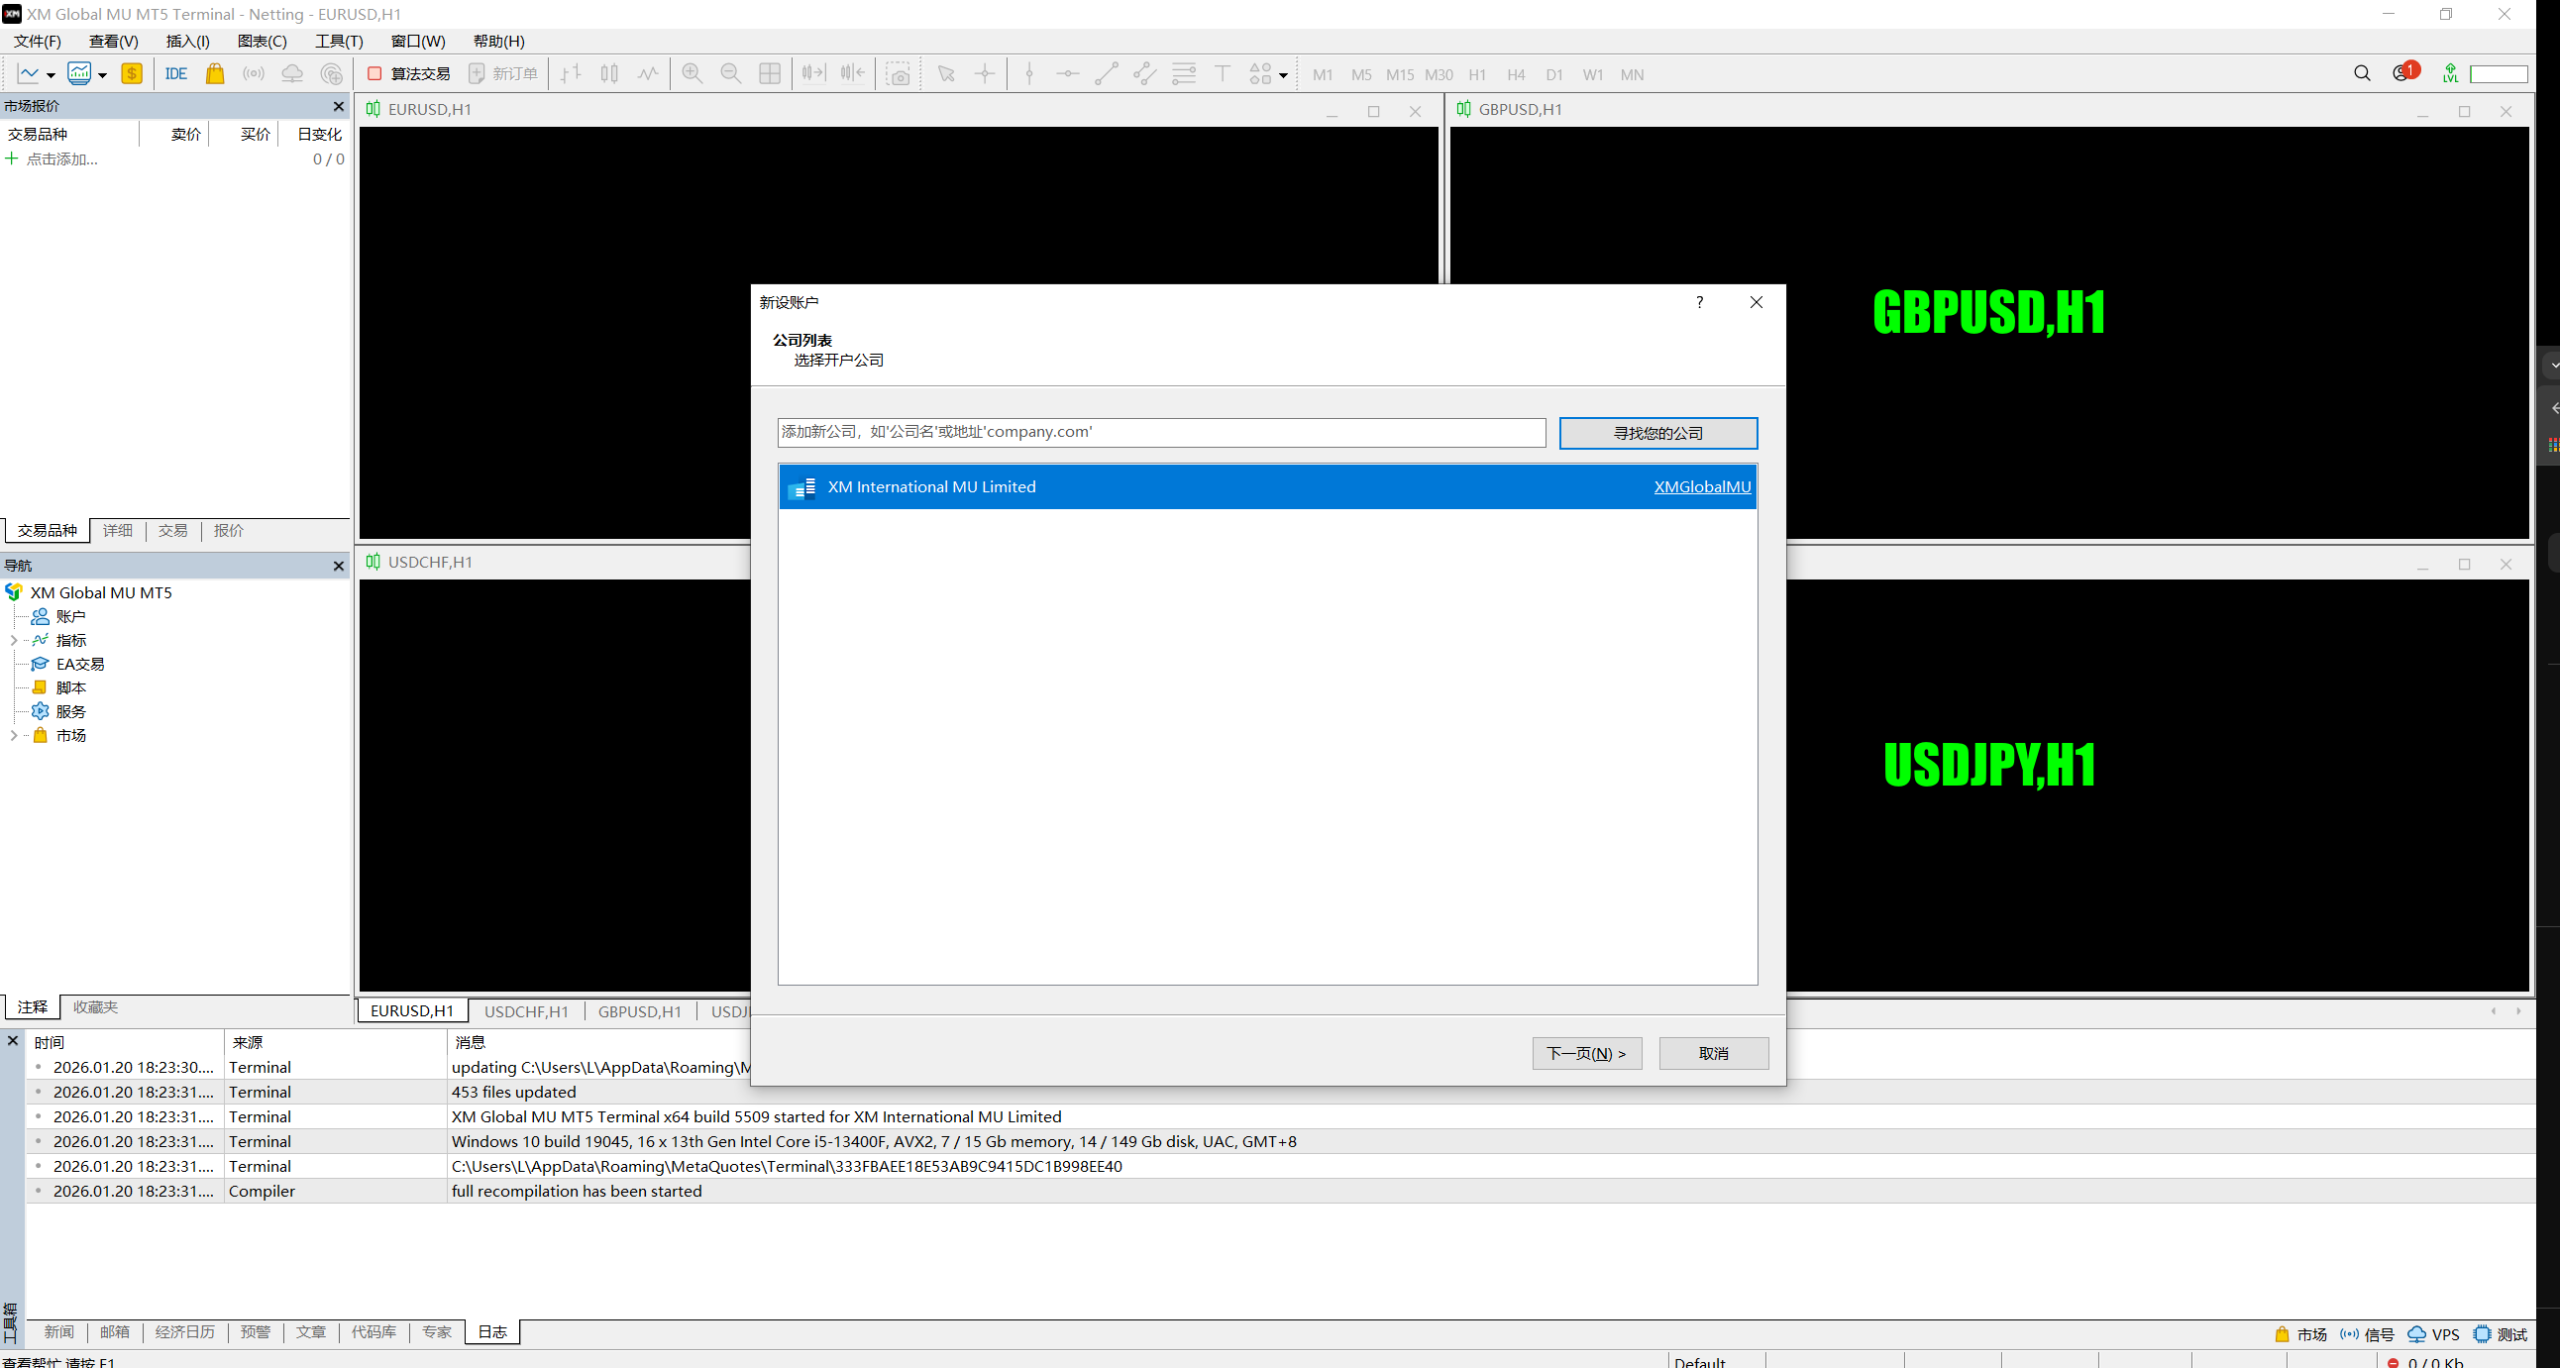Select the crosshair tool
The height and width of the screenshot is (1368, 2560).
click(x=985, y=74)
